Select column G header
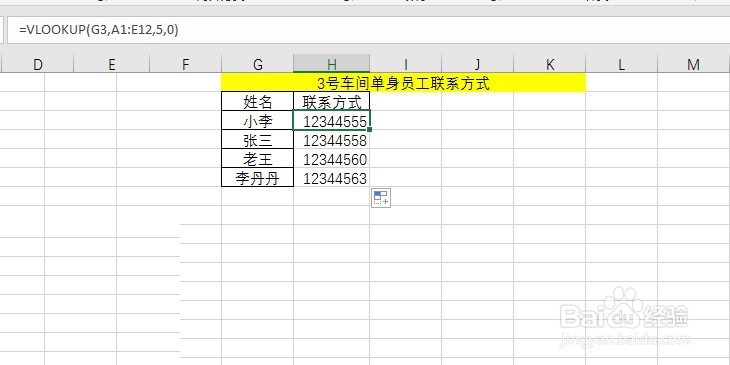This screenshot has height=365, width=730. 257,64
